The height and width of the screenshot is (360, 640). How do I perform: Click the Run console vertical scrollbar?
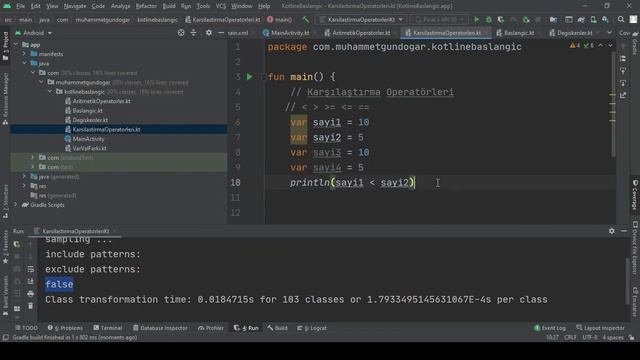point(627,281)
